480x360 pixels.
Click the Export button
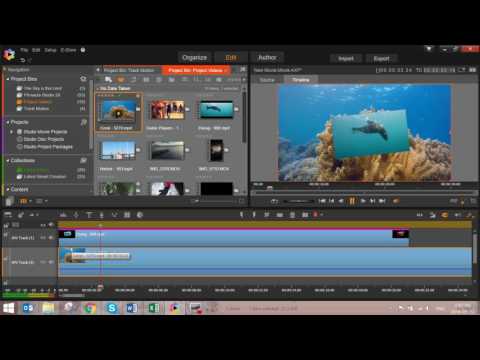point(381,59)
